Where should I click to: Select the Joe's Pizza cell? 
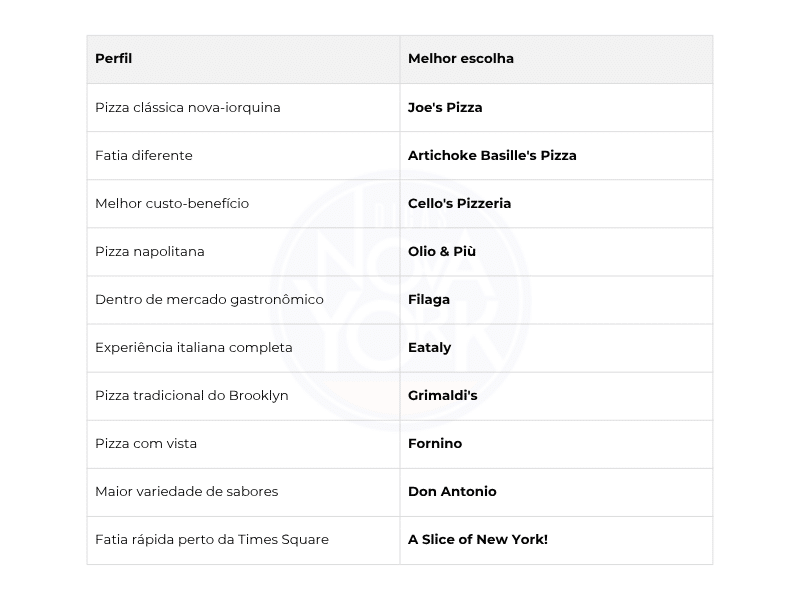[x=445, y=108]
